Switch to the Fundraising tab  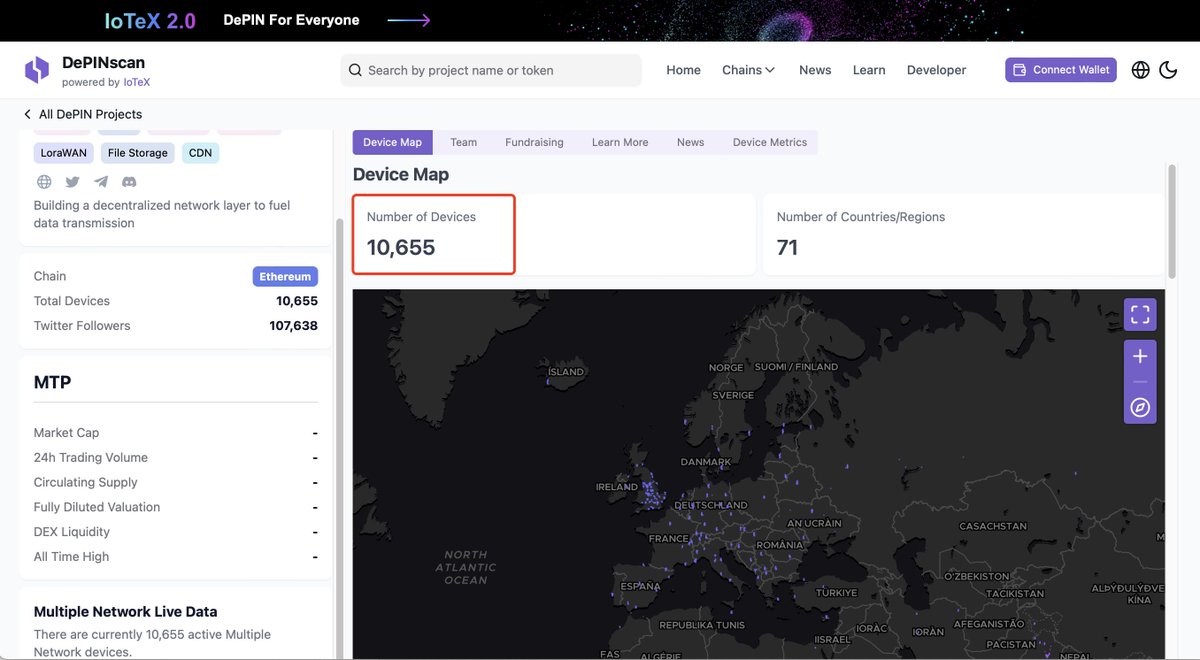(534, 142)
